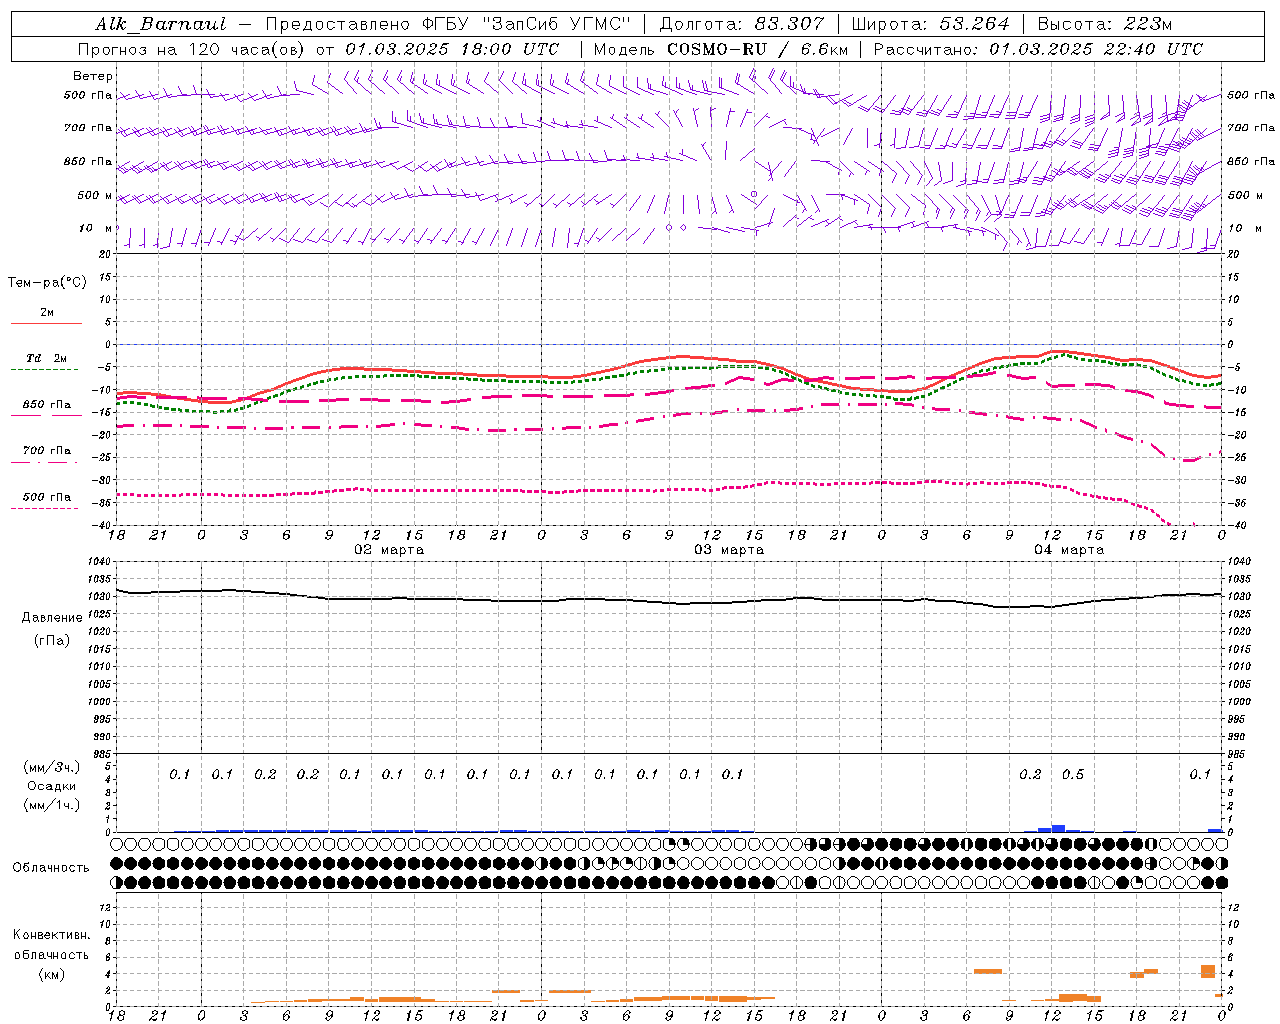Click the '(мм/3ч.)' precipitation unit label

pos(51,767)
